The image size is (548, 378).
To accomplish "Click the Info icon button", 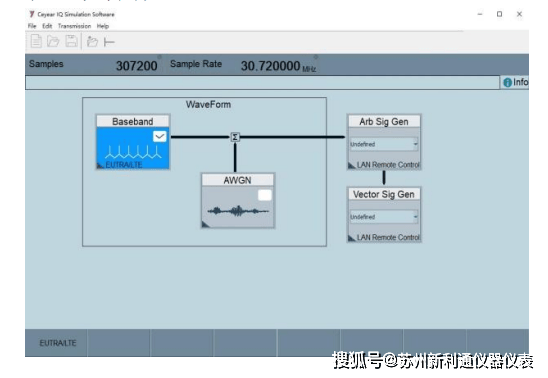I will [515, 82].
